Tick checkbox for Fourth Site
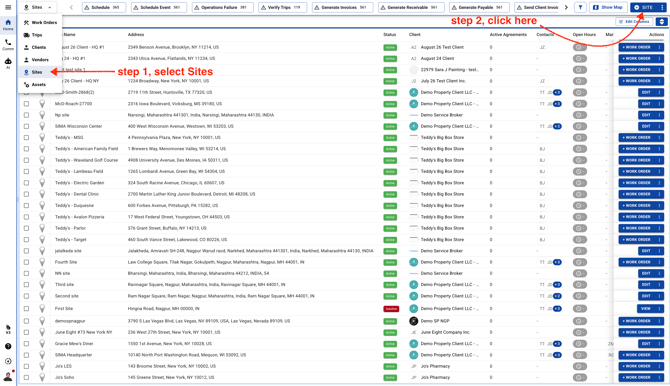Viewport: 670px width, 386px height. 26,262
